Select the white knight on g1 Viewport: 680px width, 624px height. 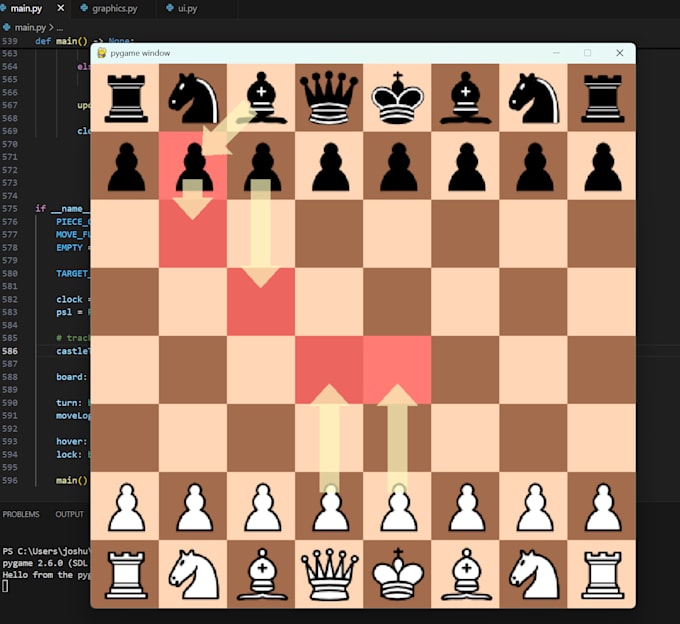[x=534, y=575]
